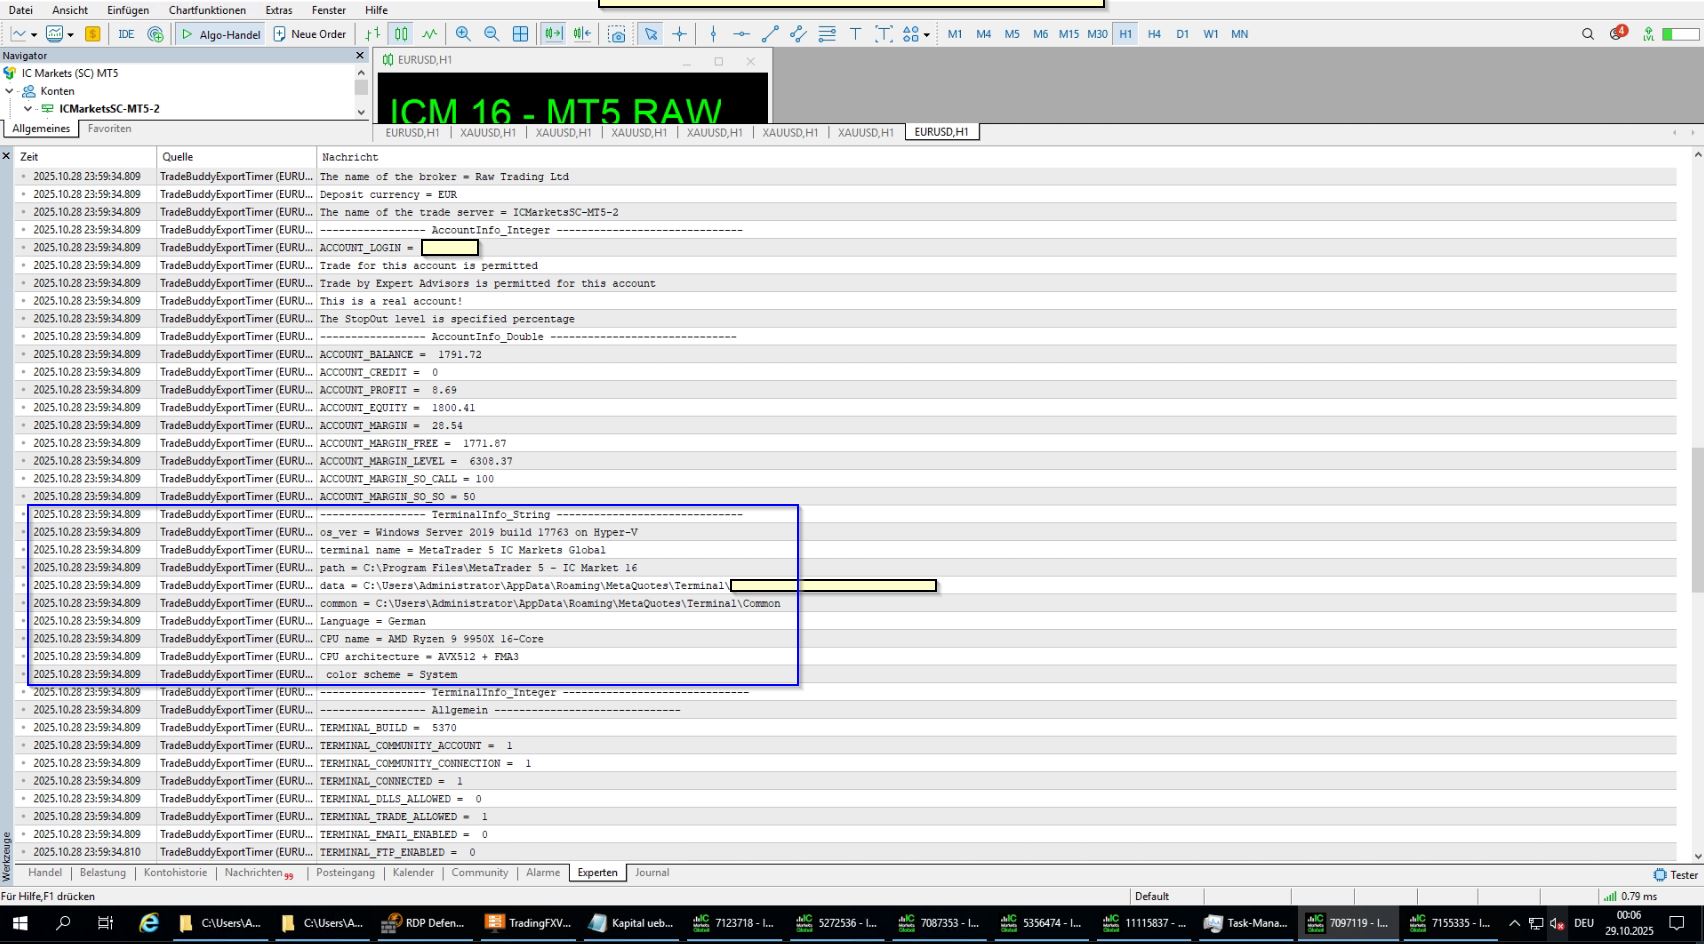Zoom in the chart
This screenshot has width=1704, height=944.
(463, 34)
